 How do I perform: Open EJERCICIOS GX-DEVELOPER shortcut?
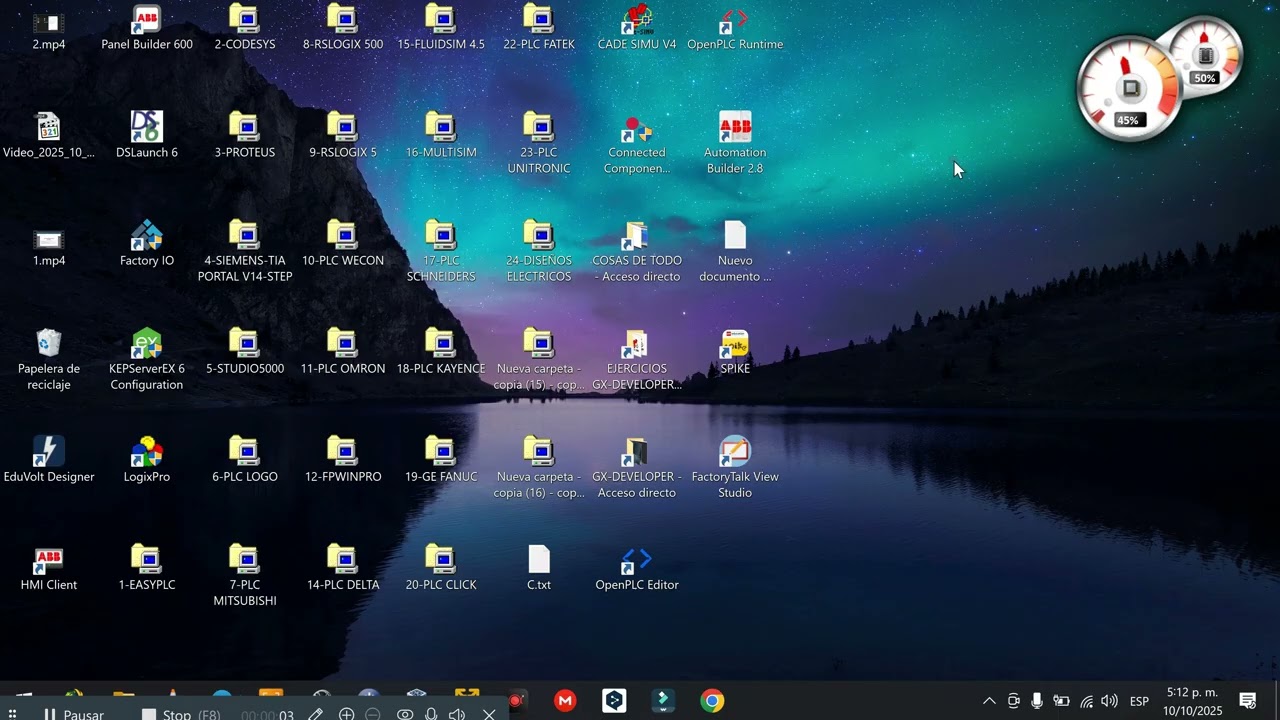pos(637,360)
